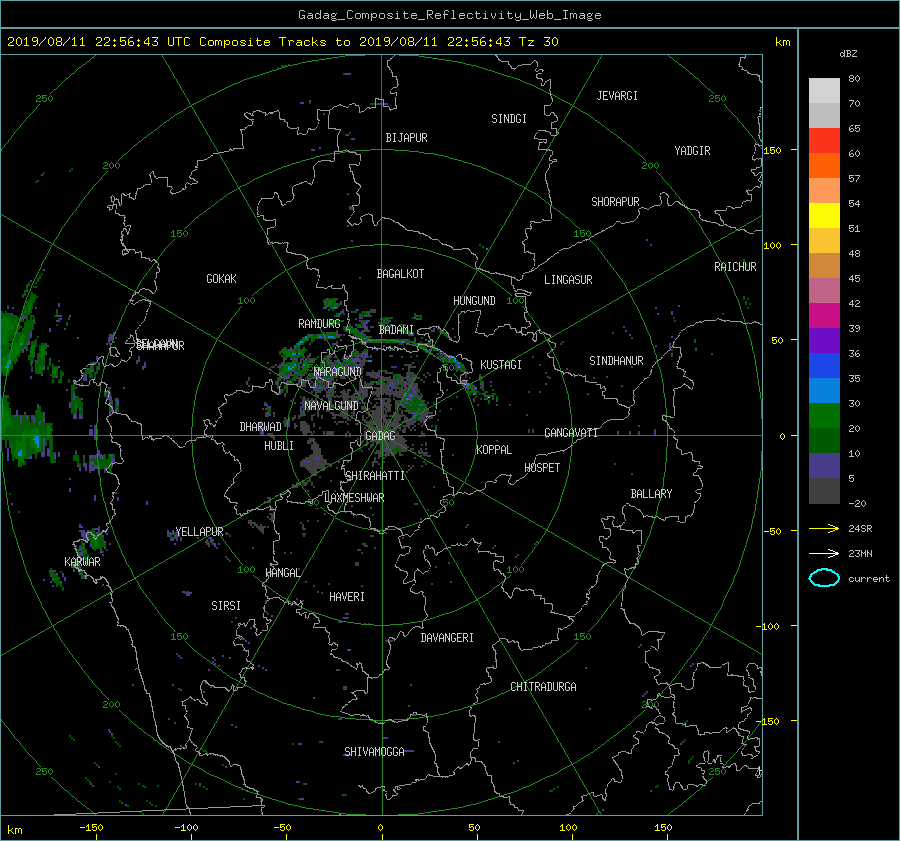Click the LAXMESHWAR city label
The height and width of the screenshot is (841, 900).
click(354, 498)
